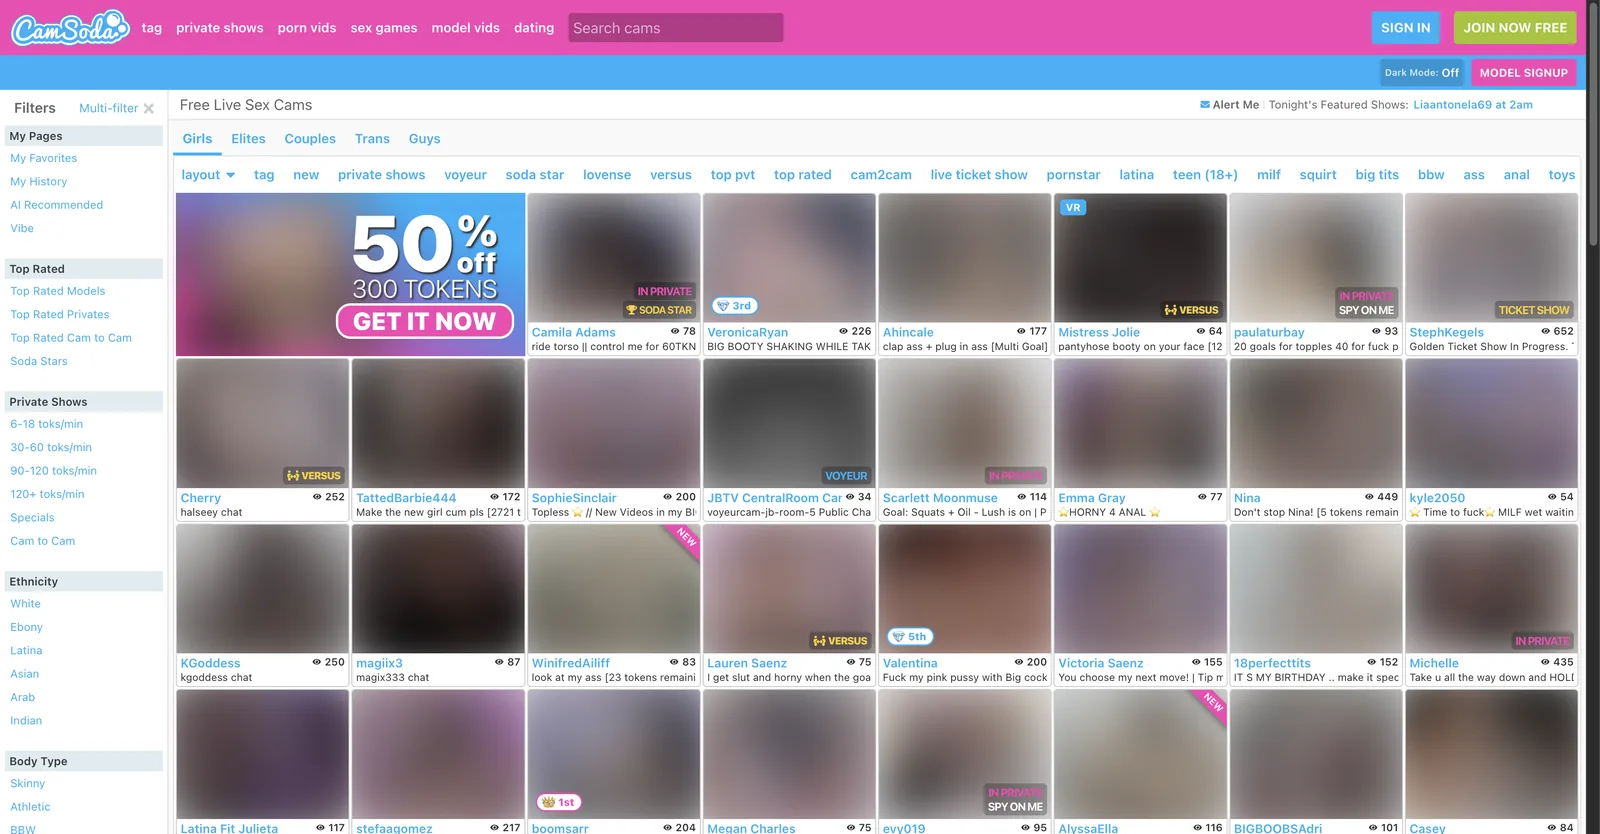Switch to the Guys tab

tap(424, 139)
